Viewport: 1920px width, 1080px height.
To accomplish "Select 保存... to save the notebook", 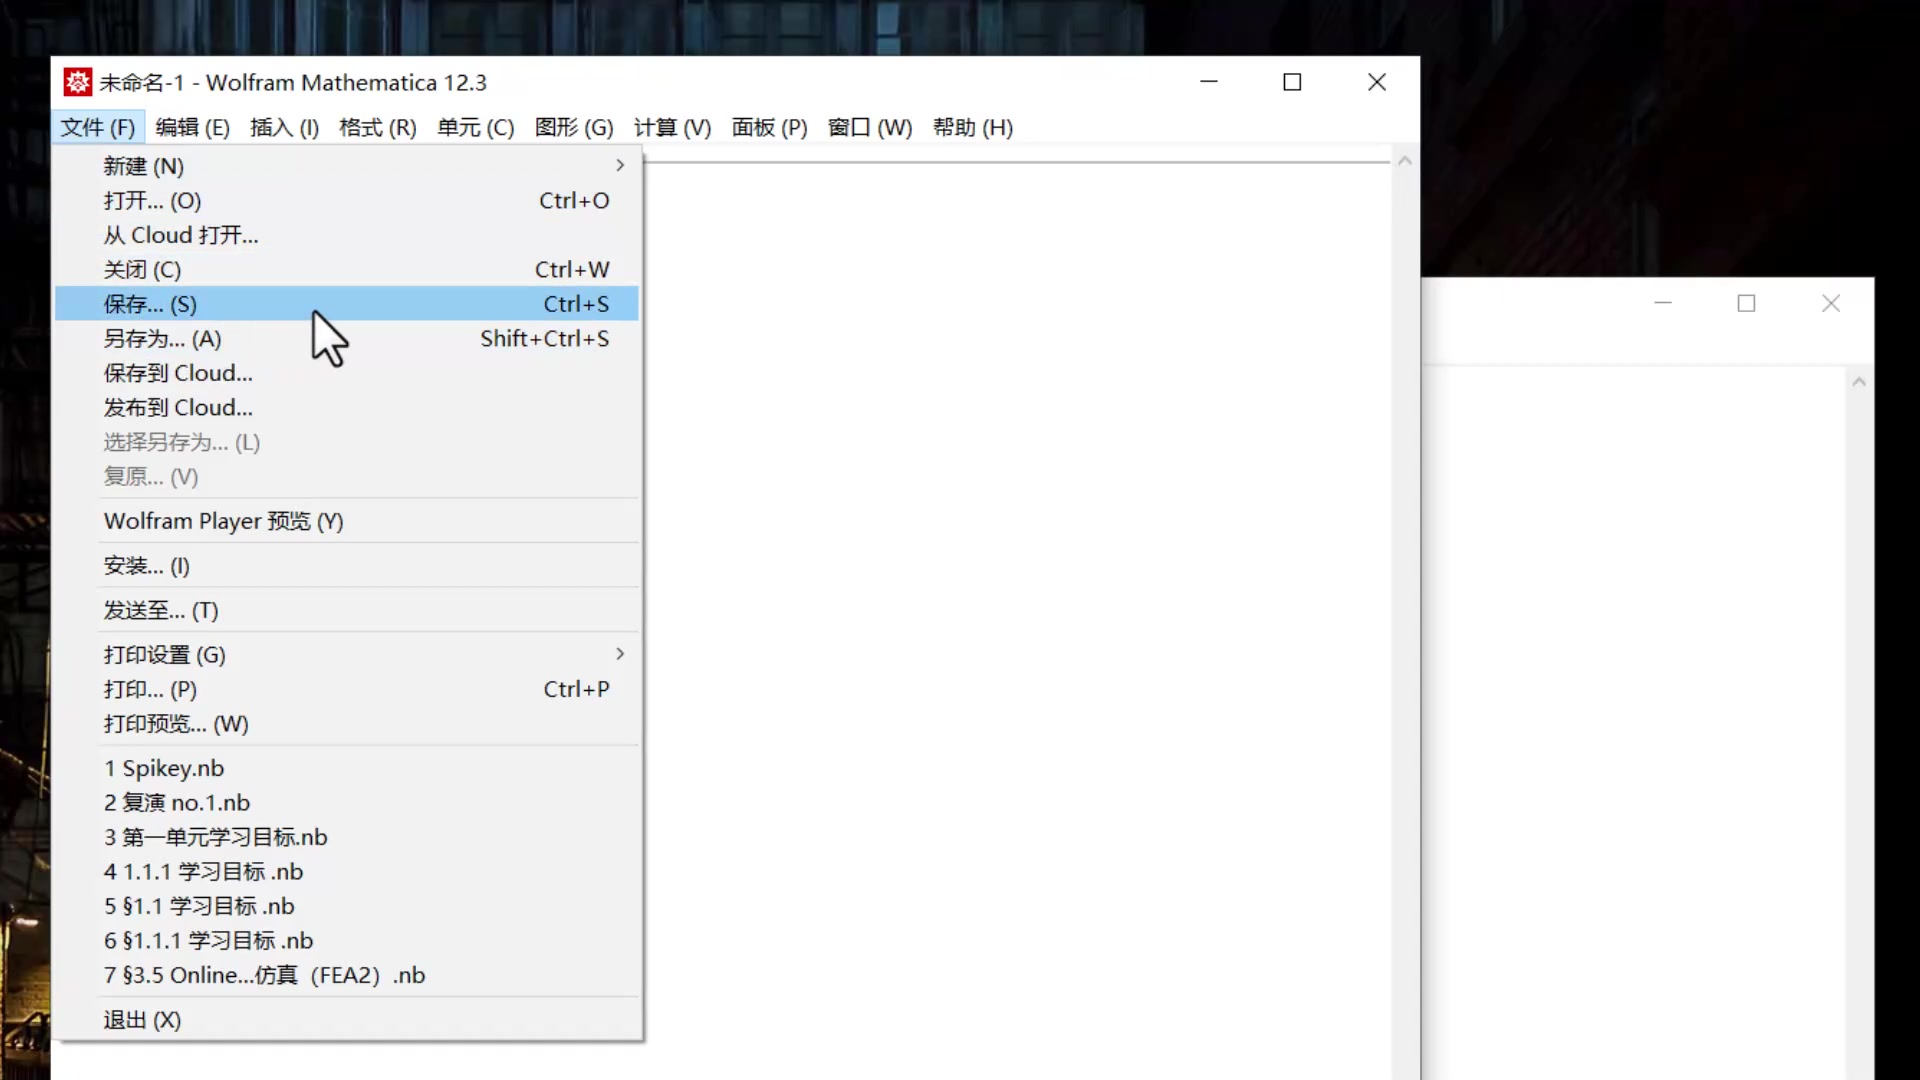I will [150, 304].
